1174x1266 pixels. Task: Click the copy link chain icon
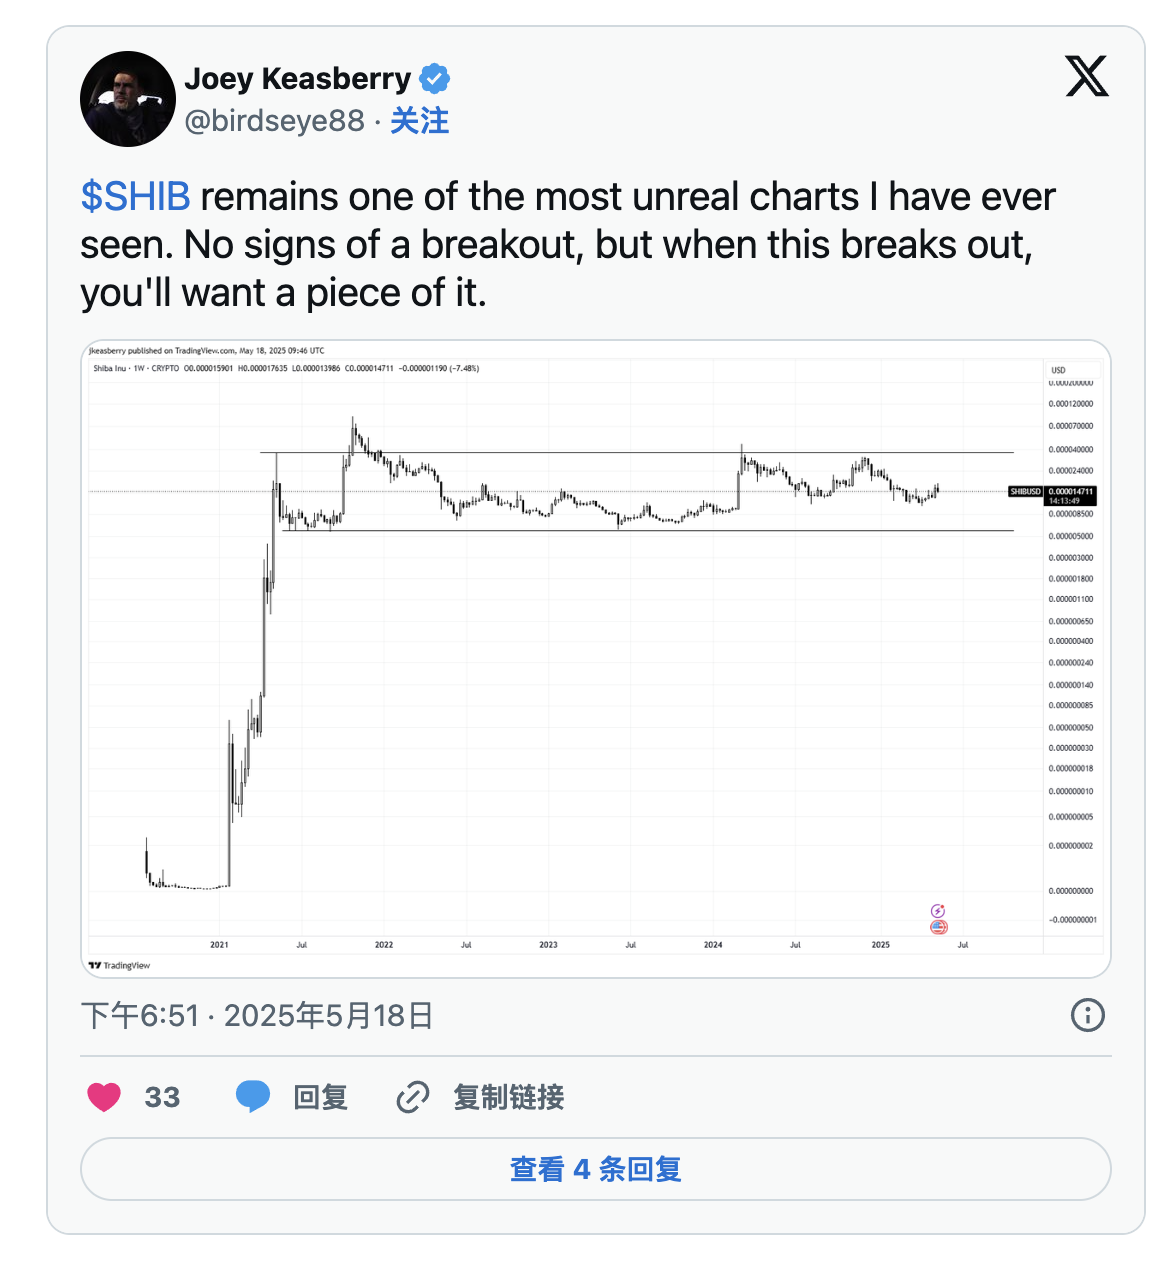[413, 1097]
